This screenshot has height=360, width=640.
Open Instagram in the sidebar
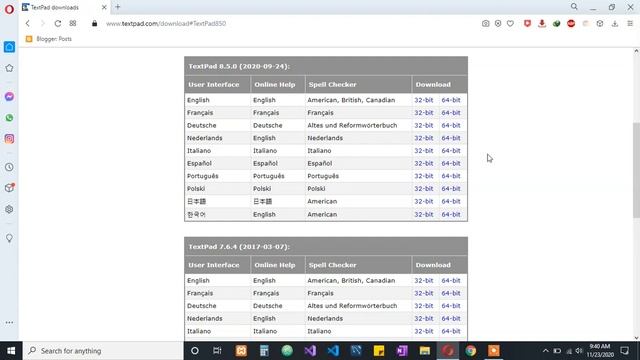(x=9, y=139)
